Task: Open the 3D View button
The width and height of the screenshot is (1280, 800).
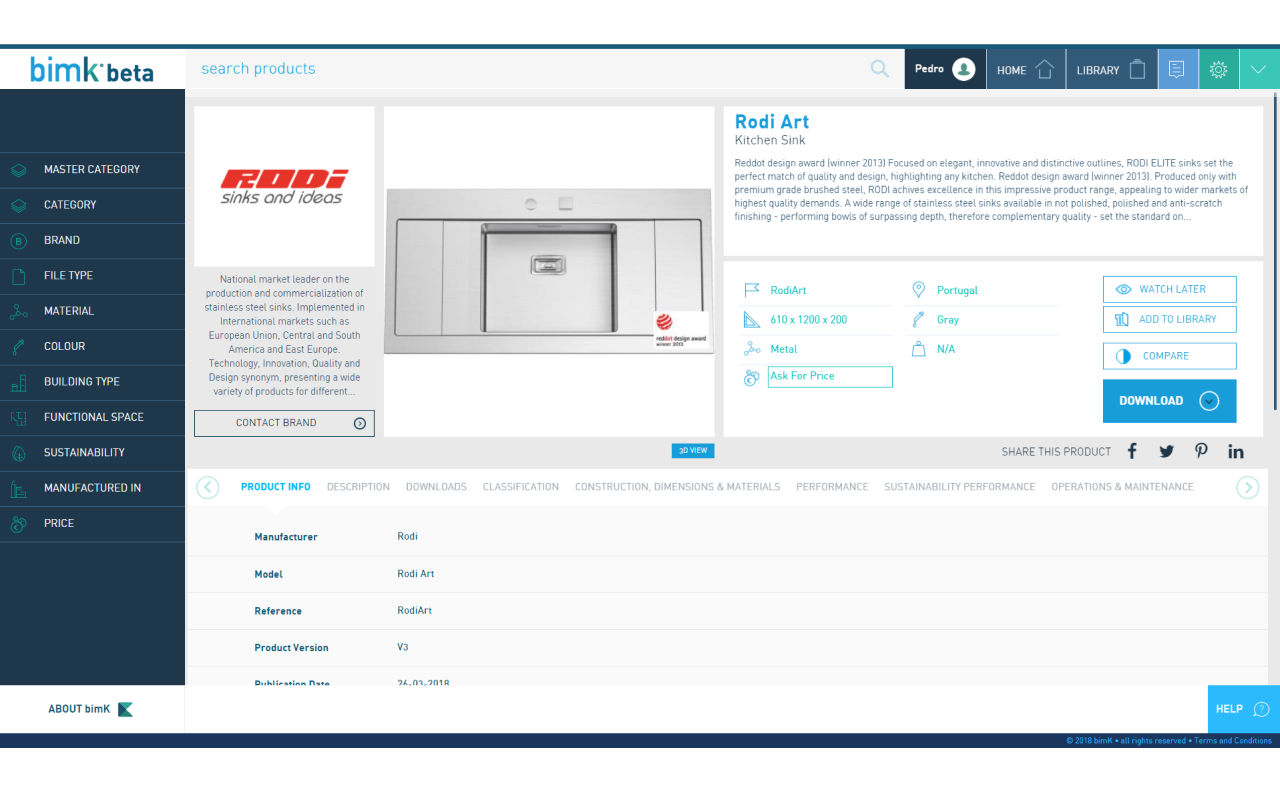Action: (692, 451)
